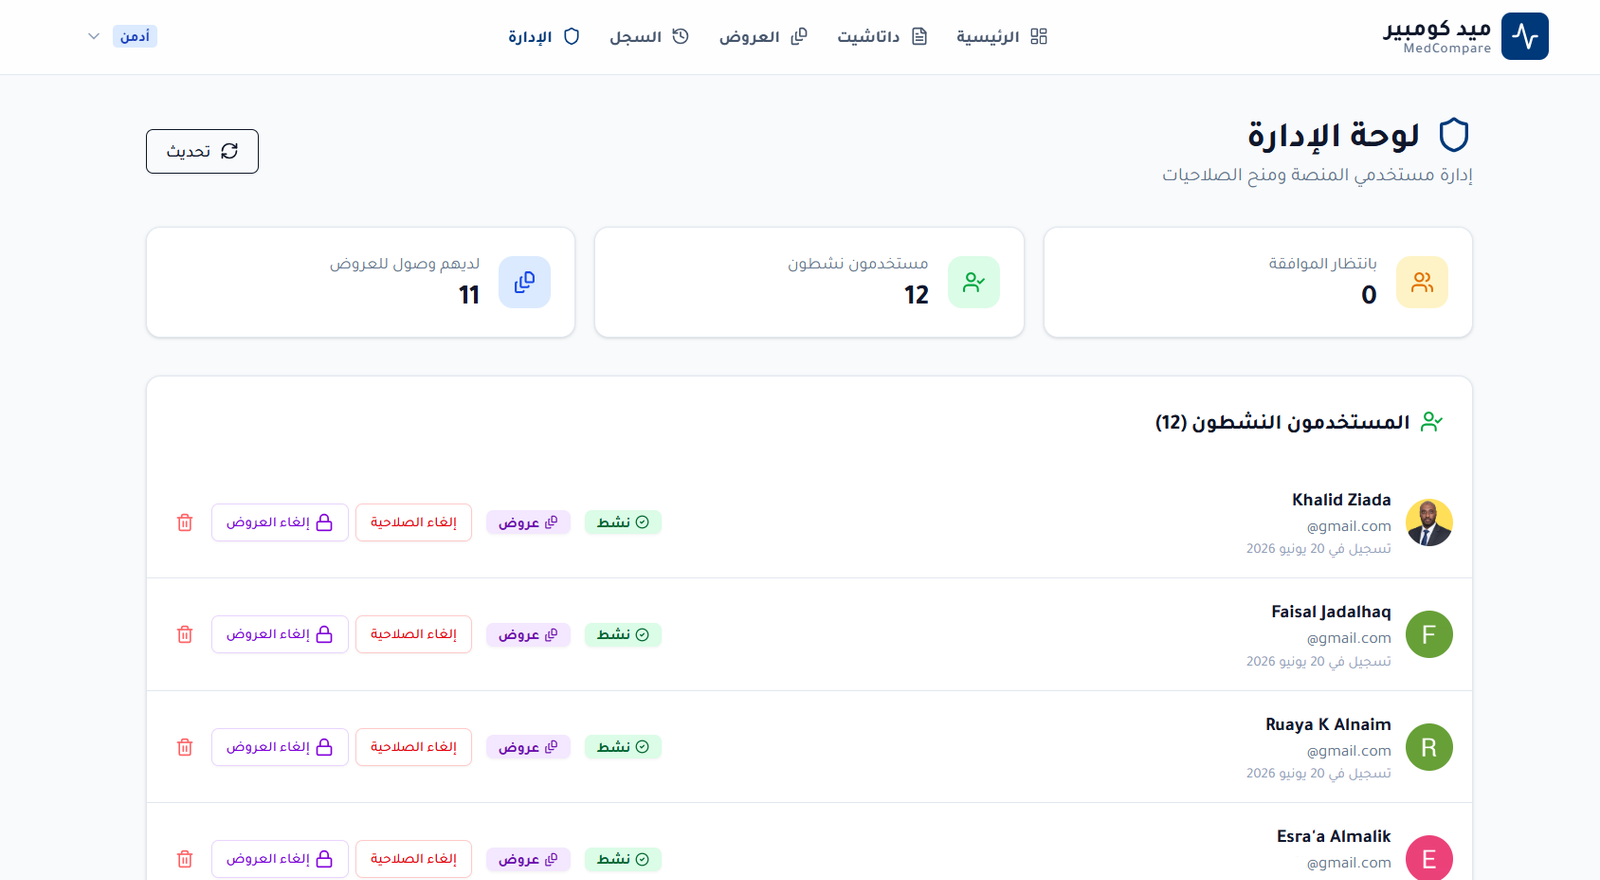Click Esra'a Almalik's E avatar
This screenshot has height=880, width=1600.
coord(1429,859)
